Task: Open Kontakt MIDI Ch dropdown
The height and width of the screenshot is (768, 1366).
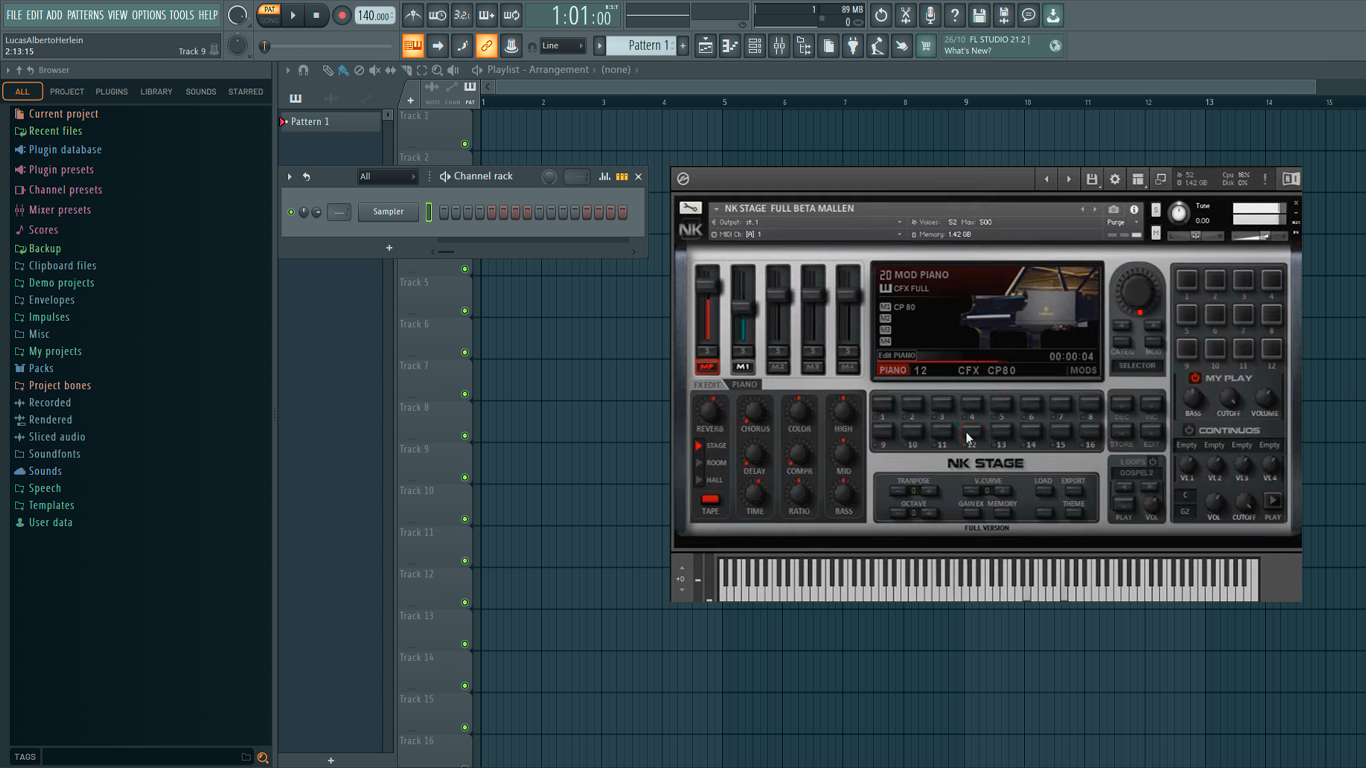Action: 807,234
